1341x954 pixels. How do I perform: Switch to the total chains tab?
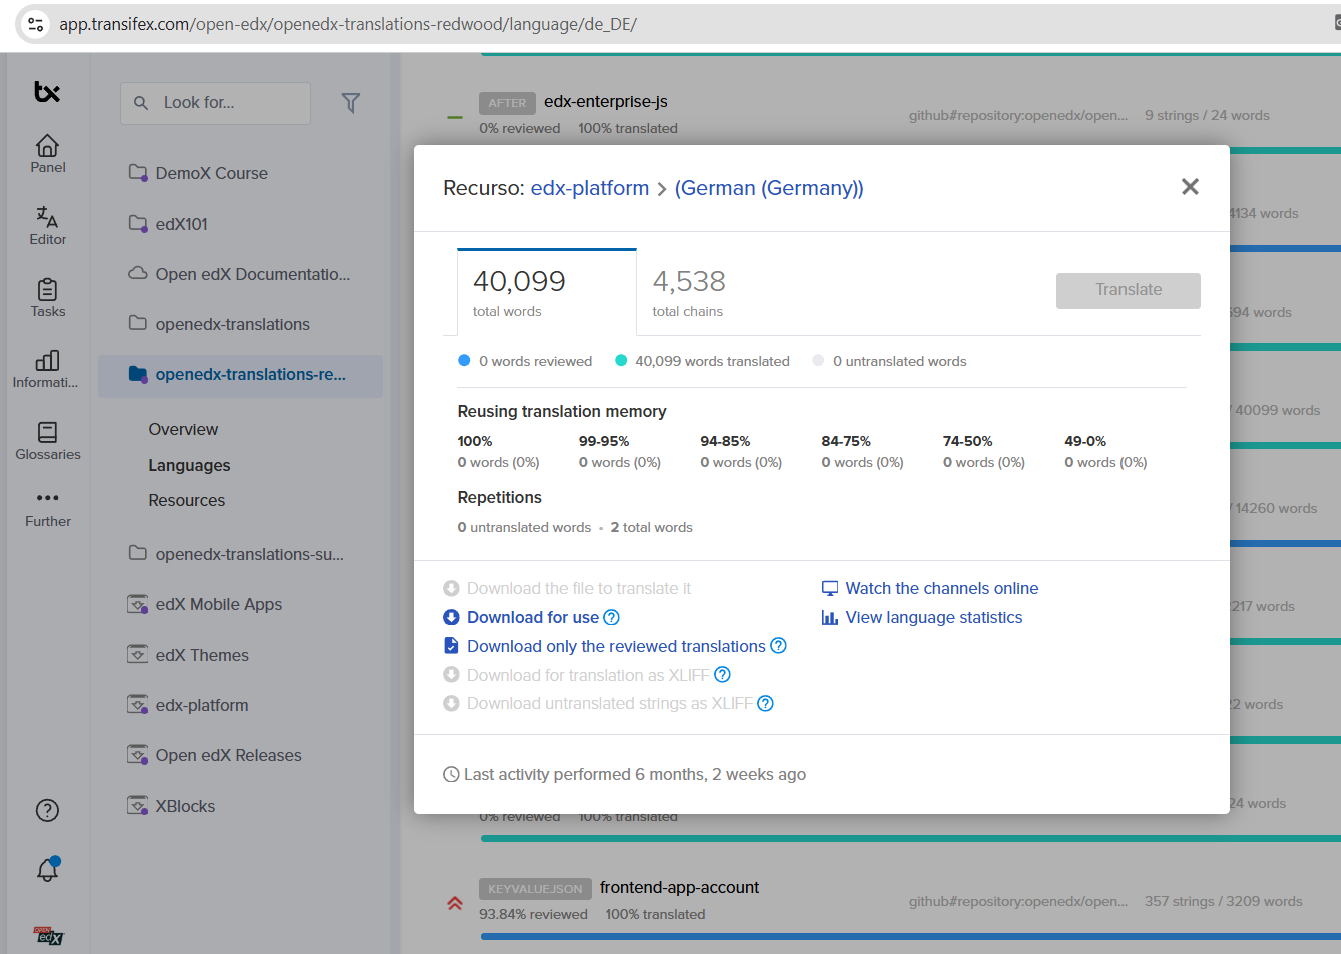tap(689, 293)
